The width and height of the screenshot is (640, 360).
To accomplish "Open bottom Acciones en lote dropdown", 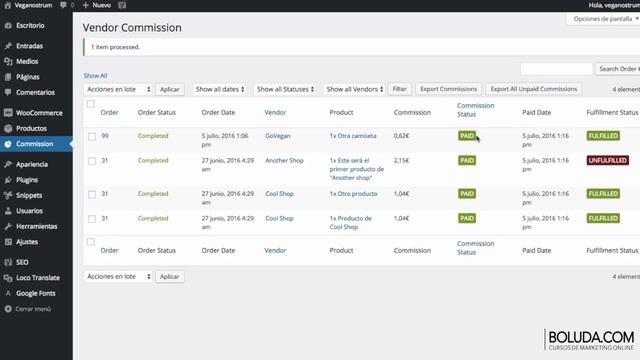I will pos(118,276).
